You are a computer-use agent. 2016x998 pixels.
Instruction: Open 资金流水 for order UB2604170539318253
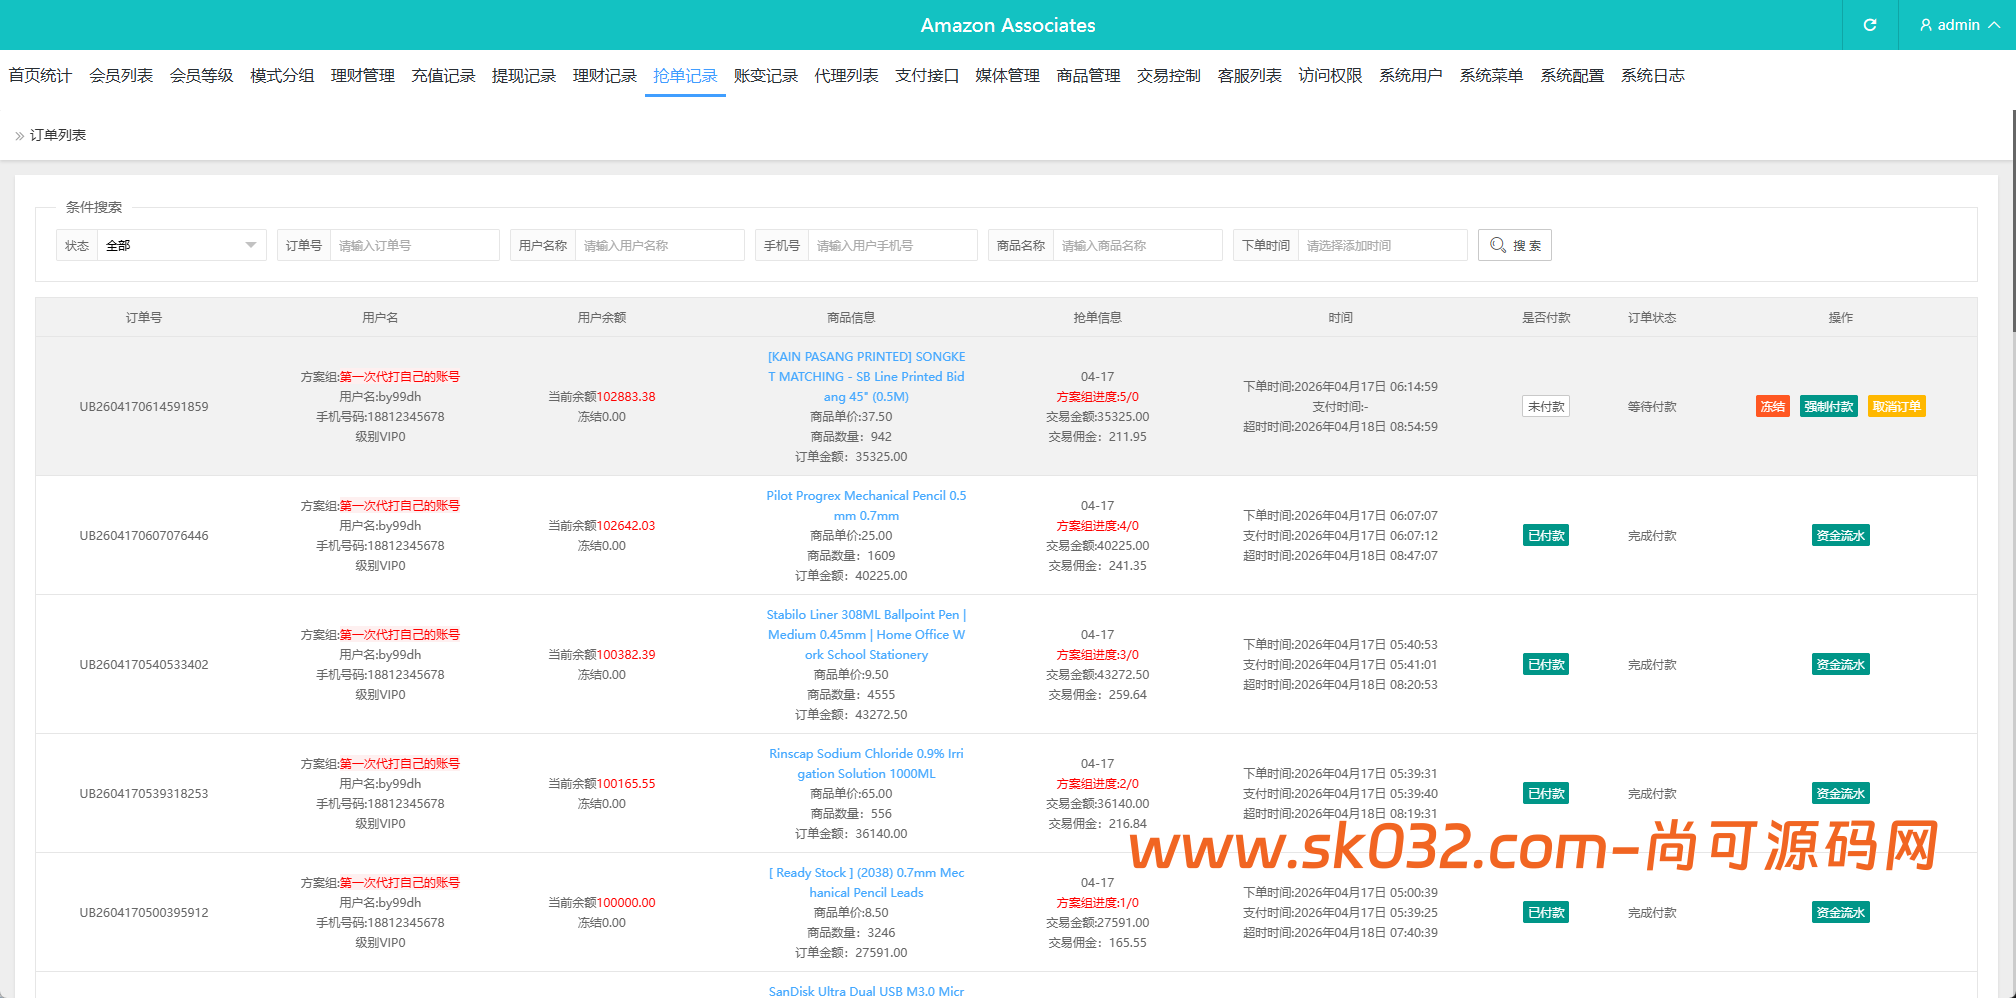tap(1841, 793)
